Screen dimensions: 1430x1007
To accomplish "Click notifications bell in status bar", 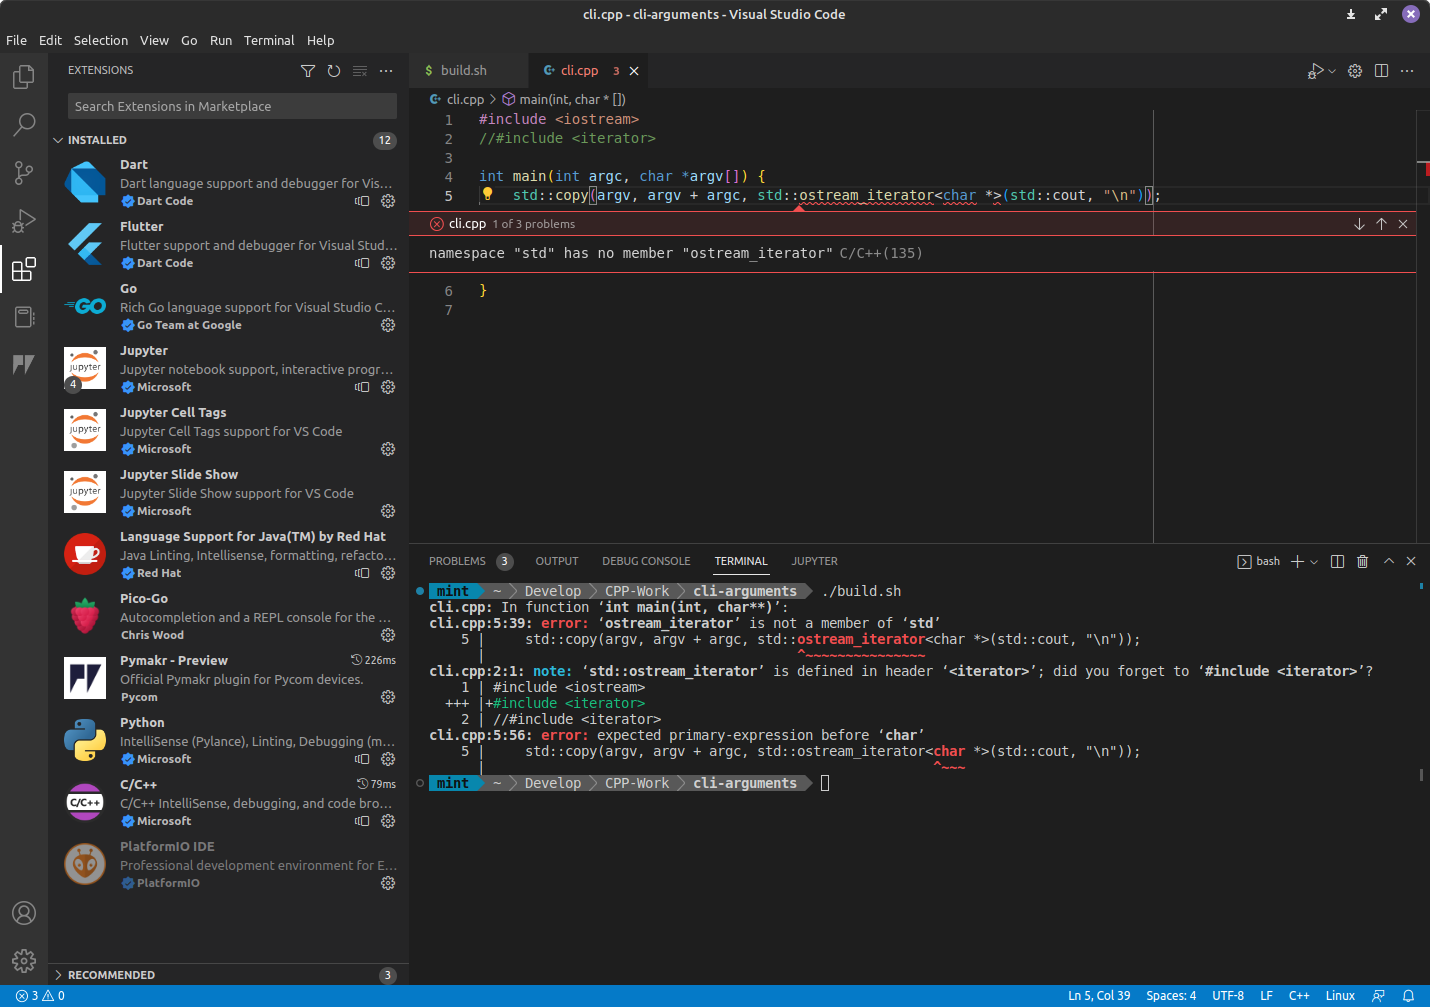I will [1408, 996].
